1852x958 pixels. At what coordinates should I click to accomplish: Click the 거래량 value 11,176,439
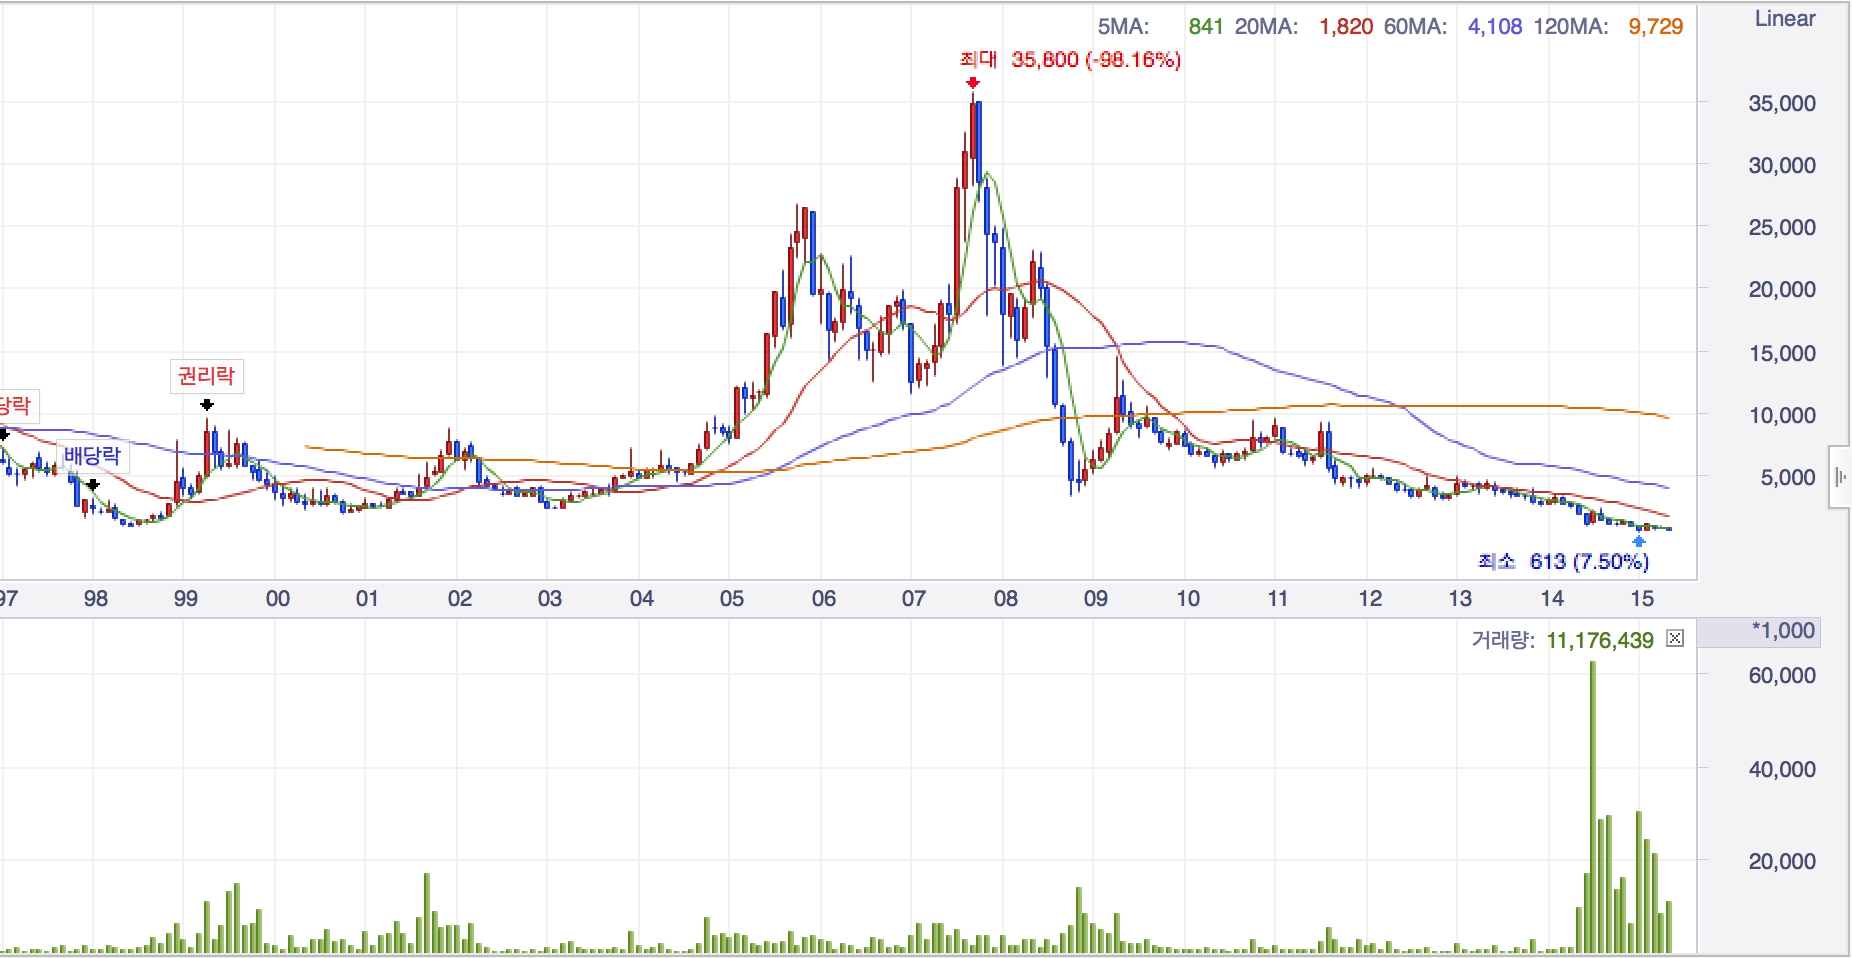pyautogui.click(x=1599, y=640)
